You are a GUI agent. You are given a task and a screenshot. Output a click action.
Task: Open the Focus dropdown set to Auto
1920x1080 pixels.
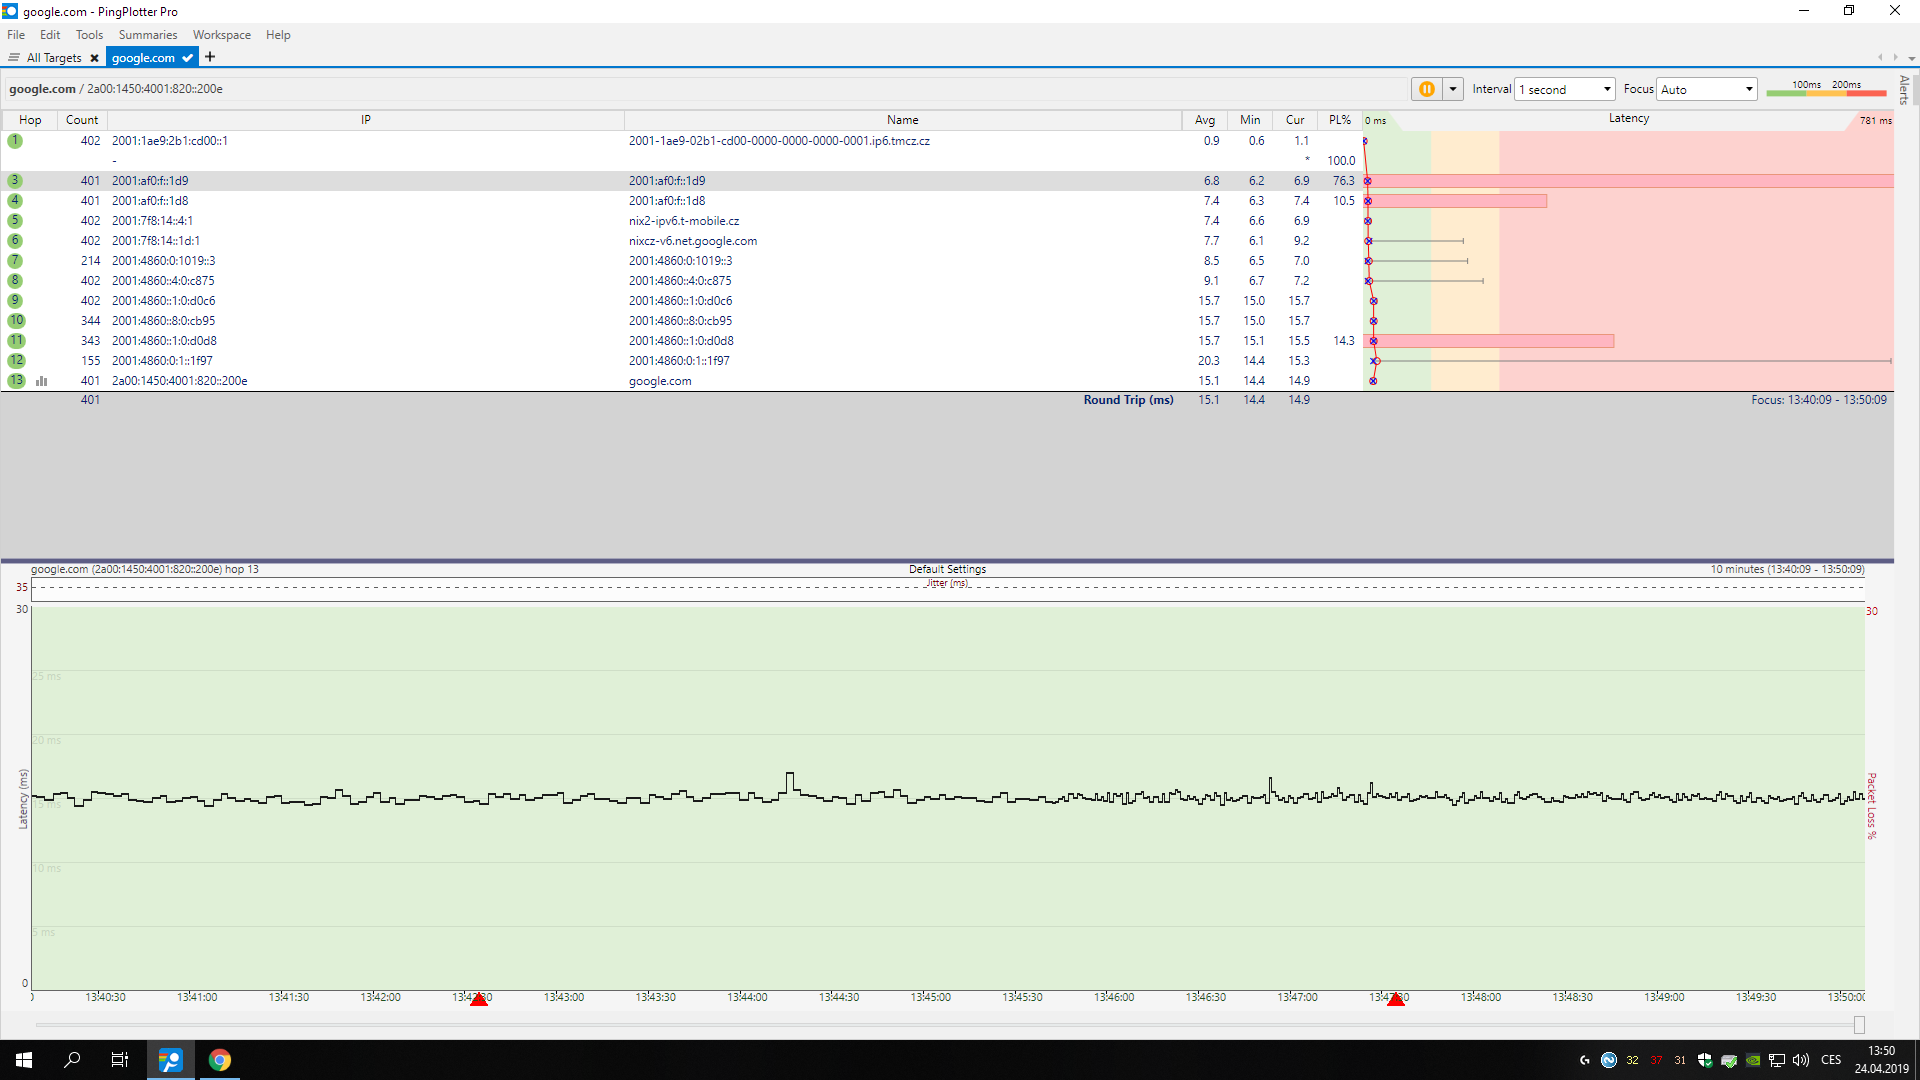tap(1707, 89)
